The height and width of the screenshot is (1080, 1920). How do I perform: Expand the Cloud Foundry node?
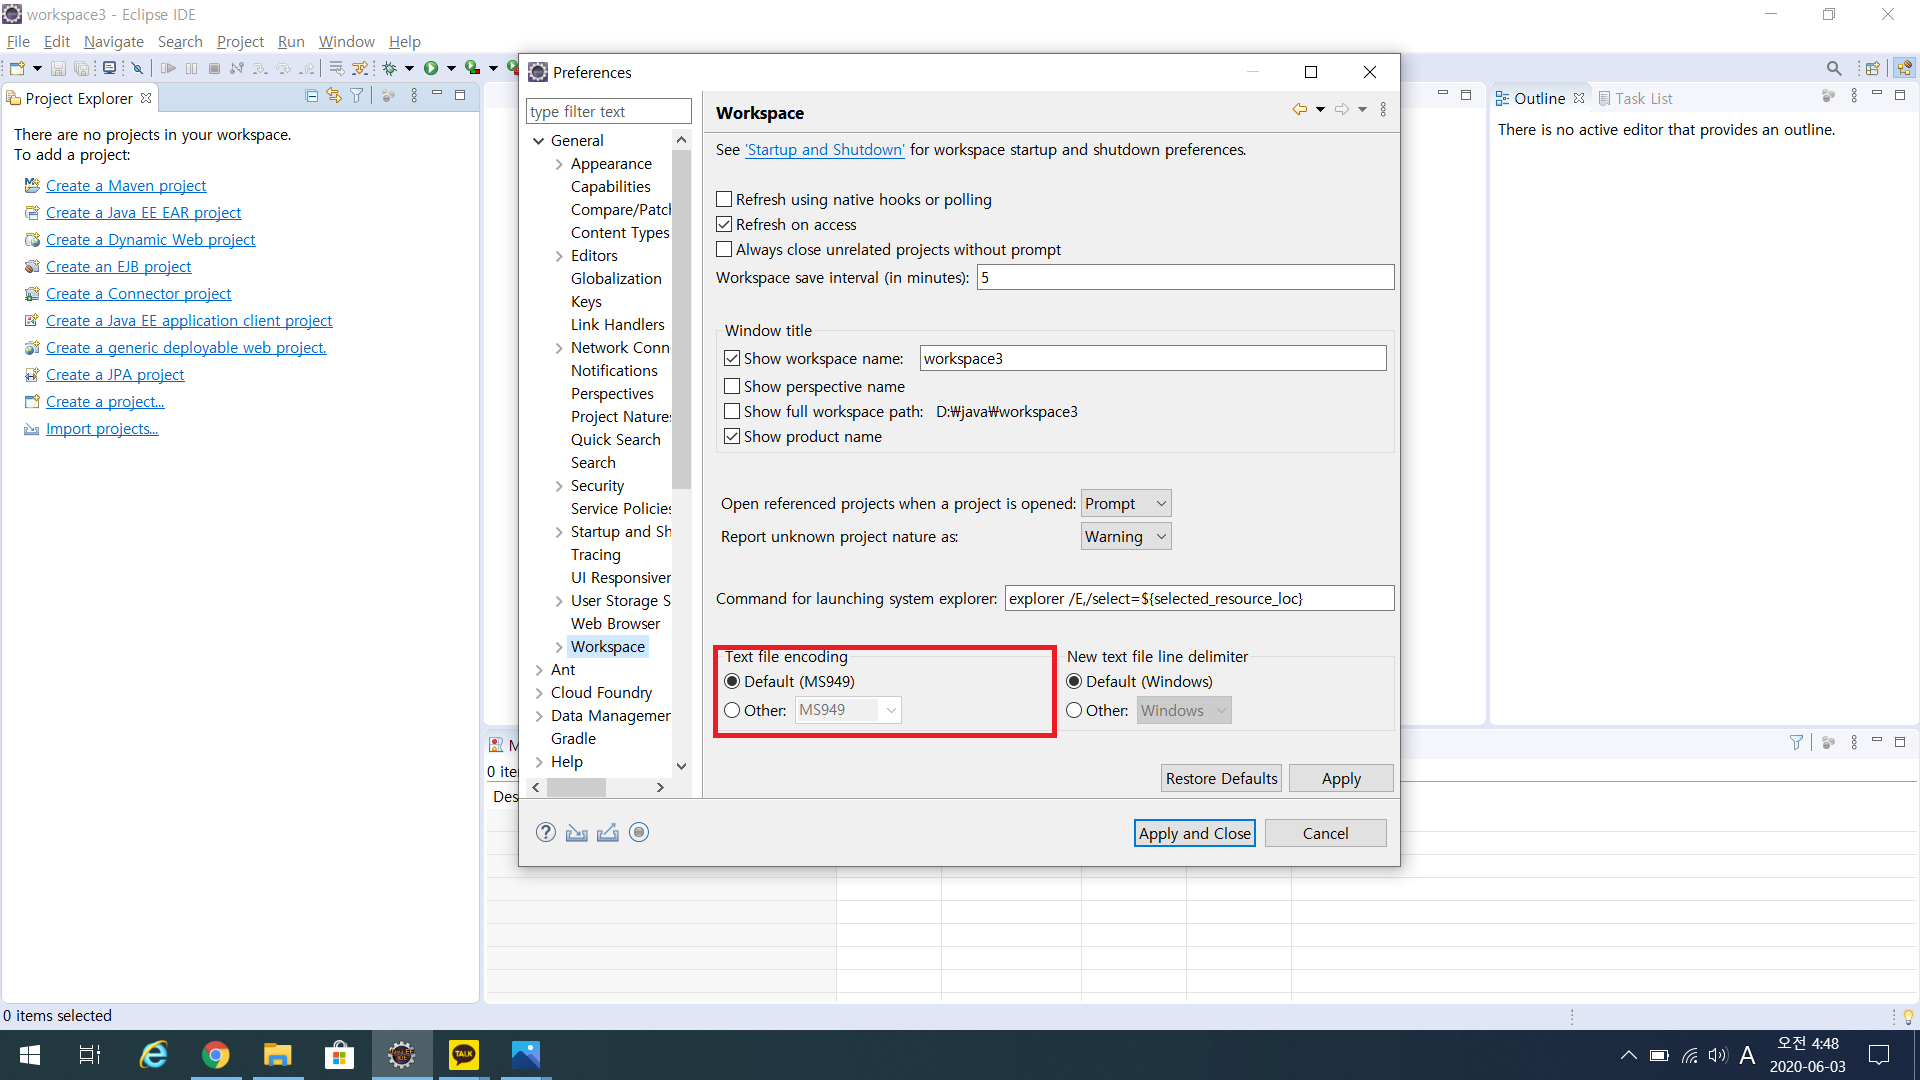pos(539,693)
